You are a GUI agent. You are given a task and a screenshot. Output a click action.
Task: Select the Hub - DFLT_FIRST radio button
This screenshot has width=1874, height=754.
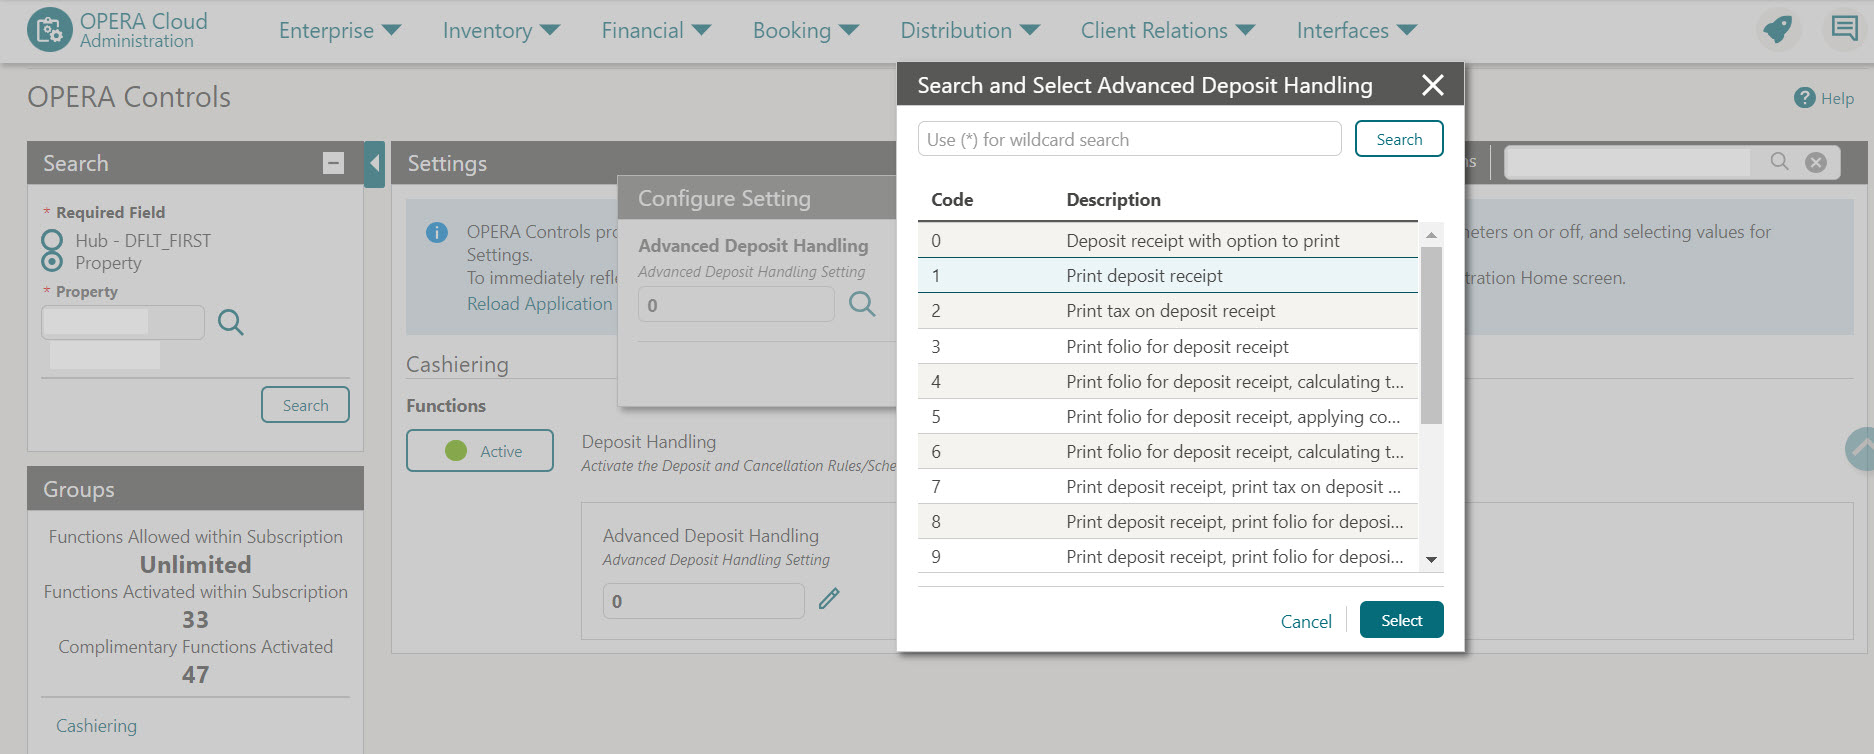pos(52,240)
